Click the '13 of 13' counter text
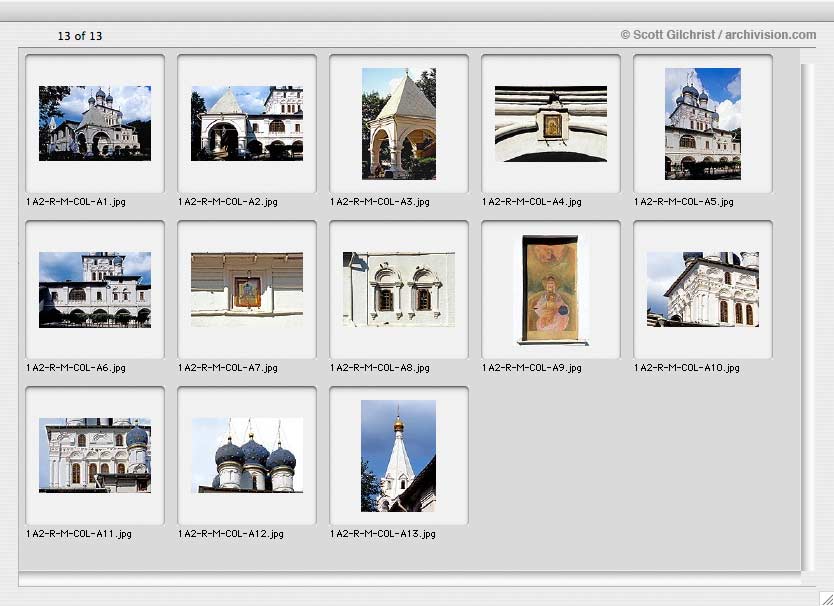The height and width of the screenshot is (606, 834). click(80, 36)
